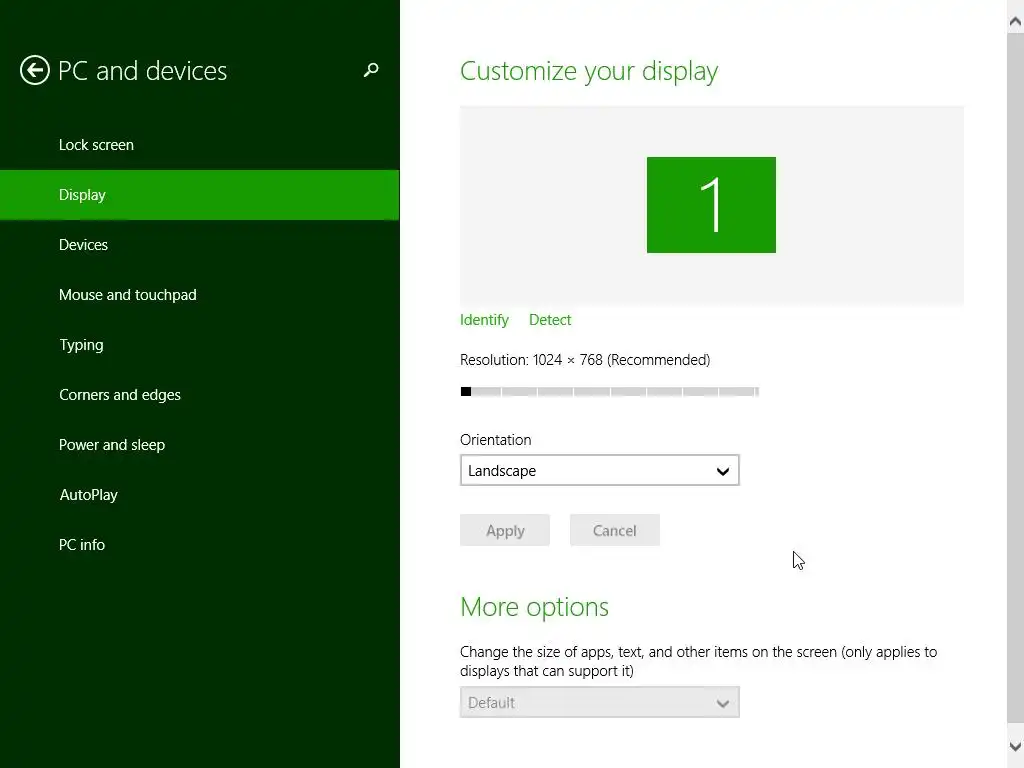Image resolution: width=1024 pixels, height=768 pixels.
Task: Click the More options heading
Action: click(534, 607)
